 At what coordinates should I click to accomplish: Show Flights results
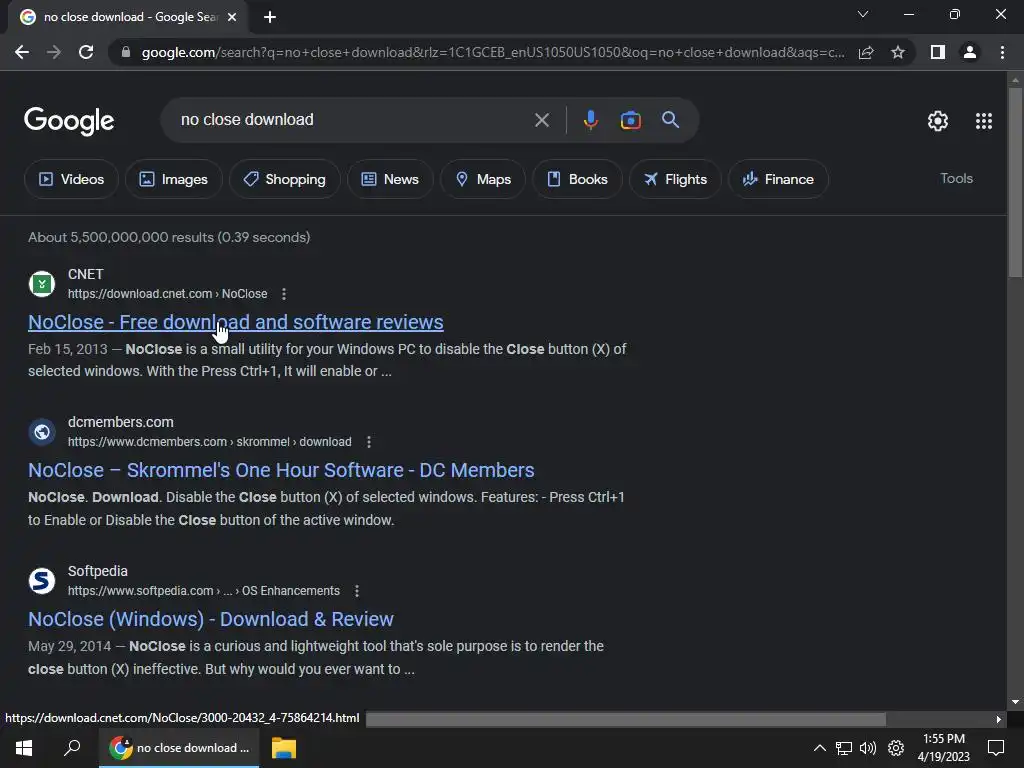click(x=675, y=179)
